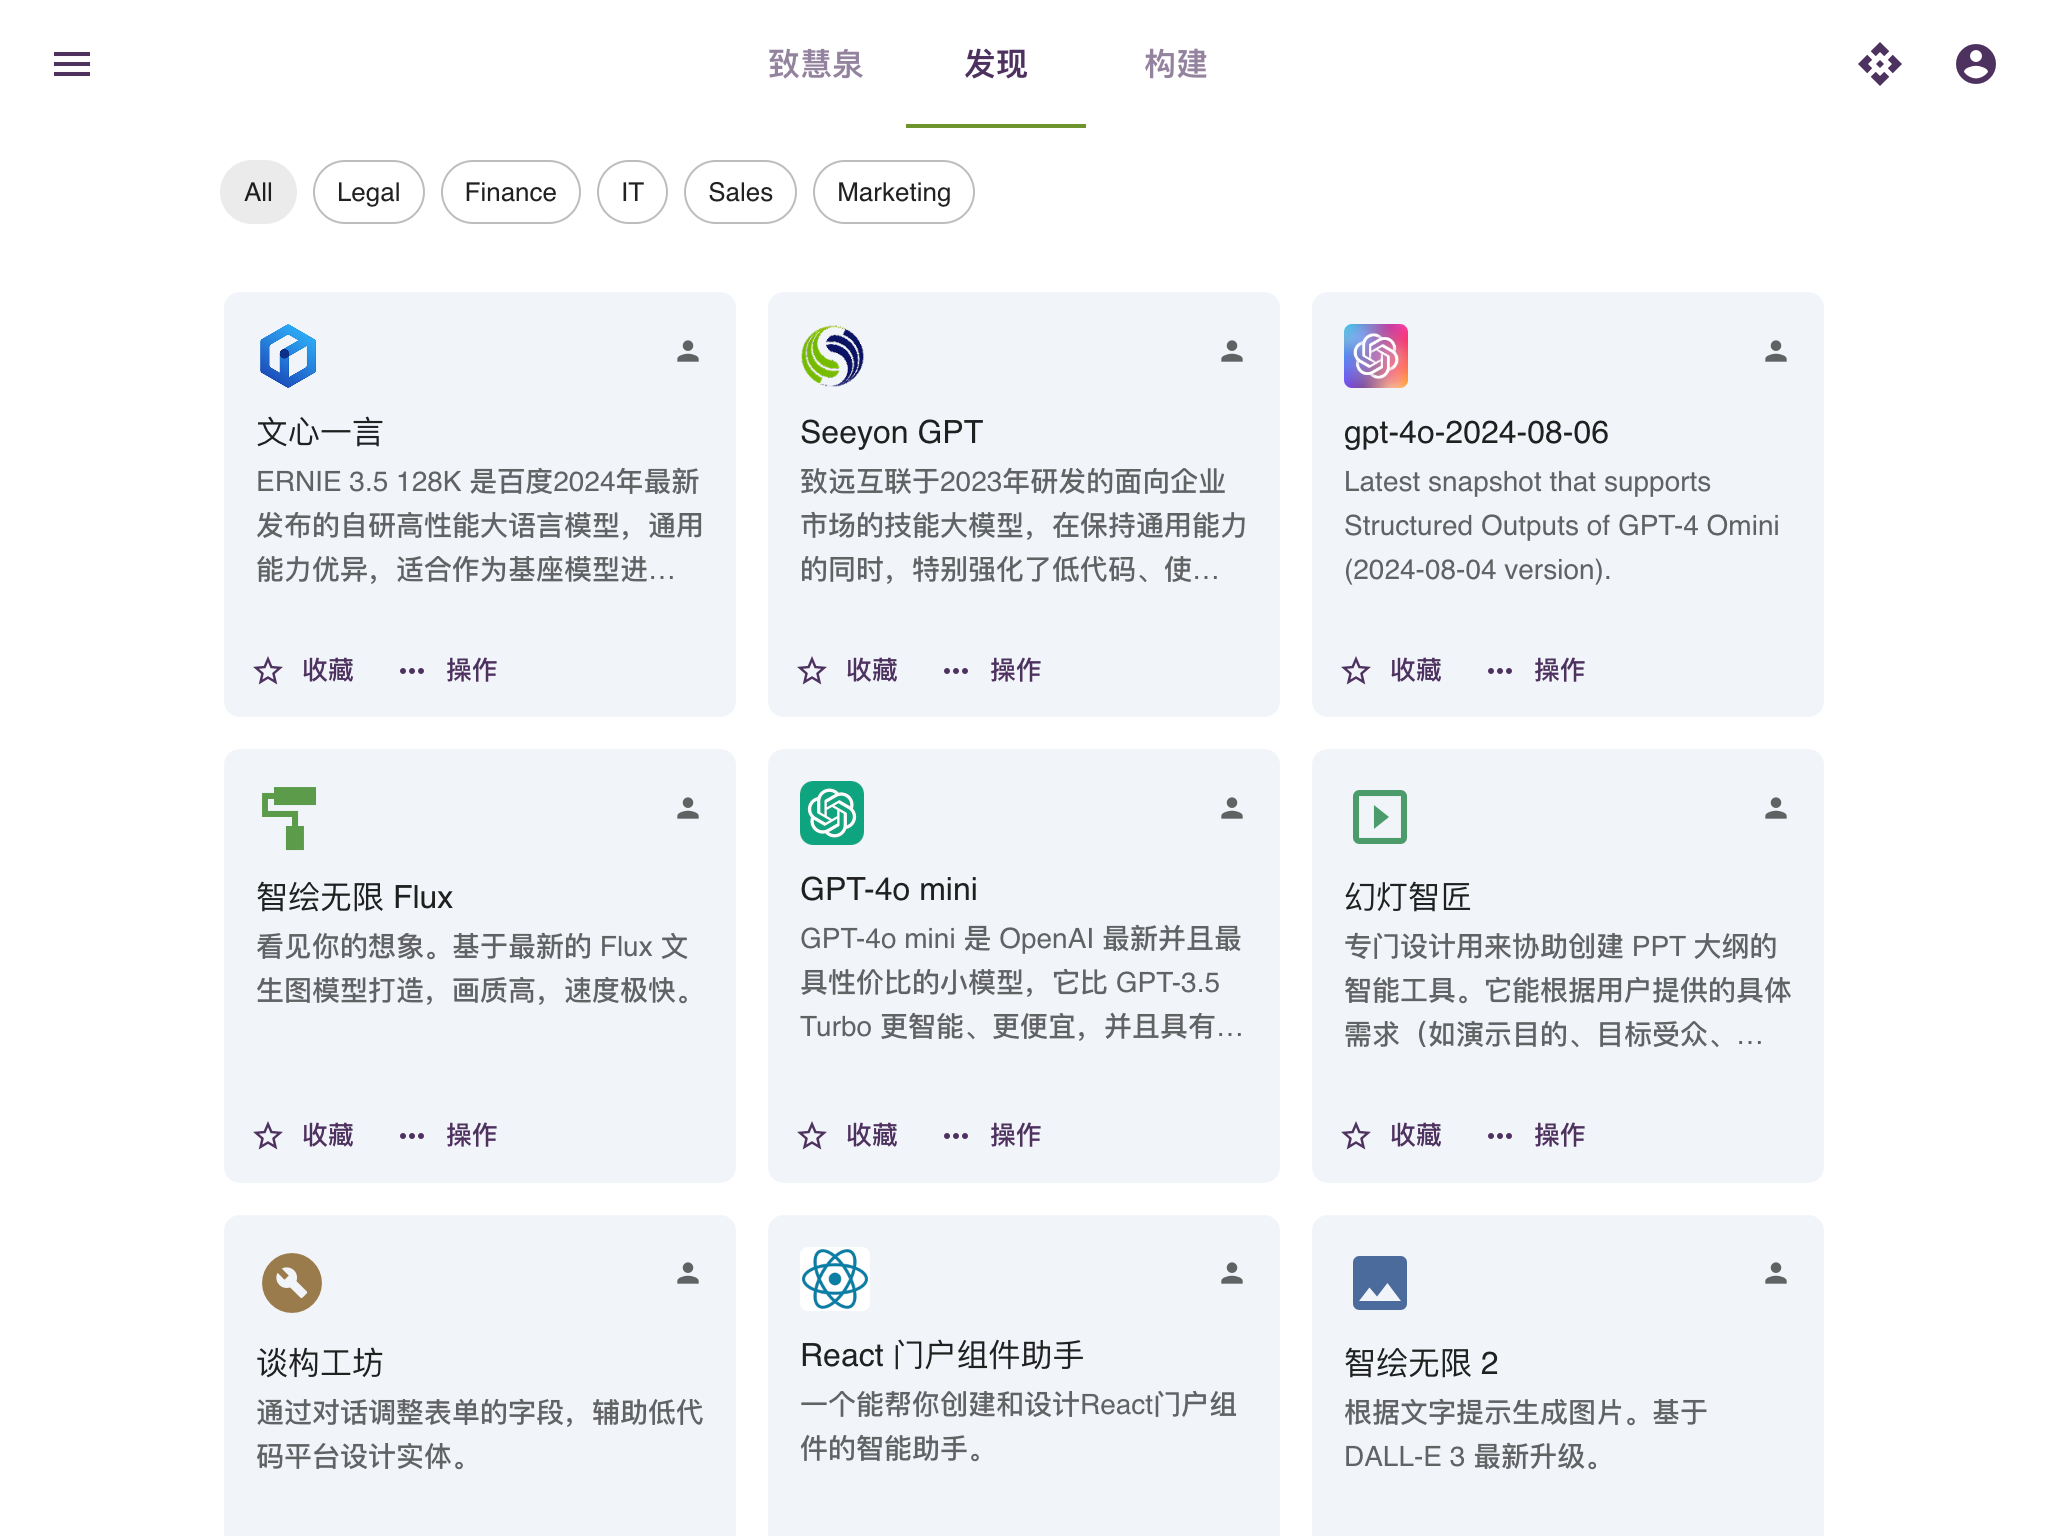Open 操作 menu on 幻灯智匠 card
Screen dimensions: 2048x1536
tap(1536, 1135)
